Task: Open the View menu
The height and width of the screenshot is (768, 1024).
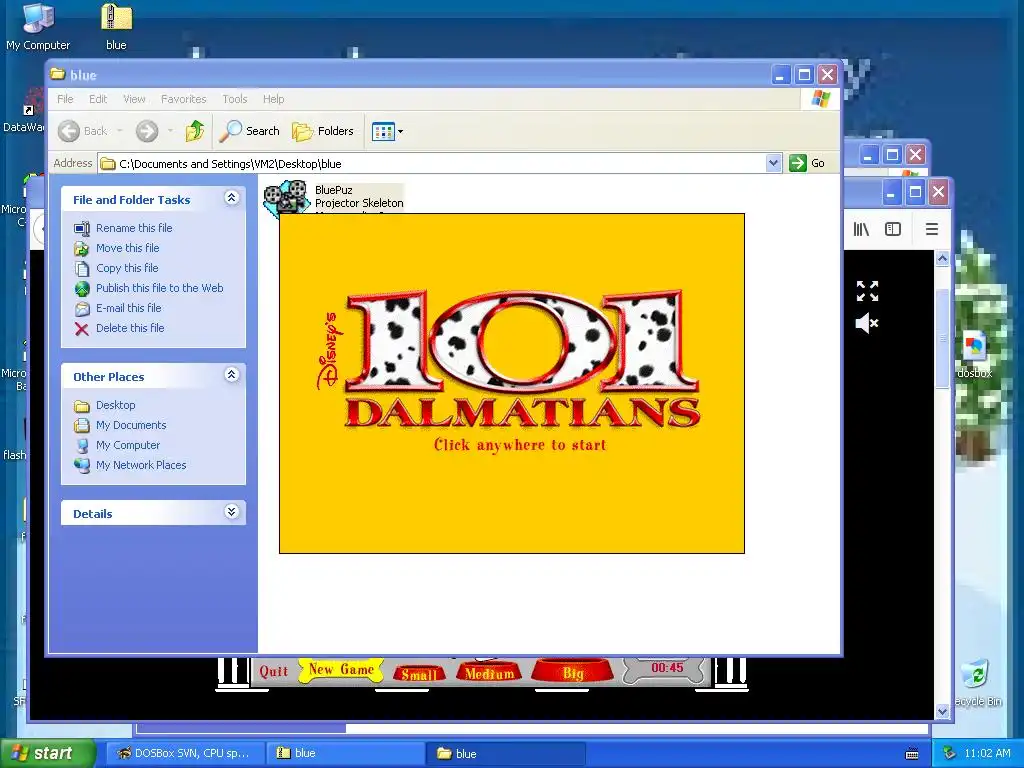Action: (x=134, y=99)
